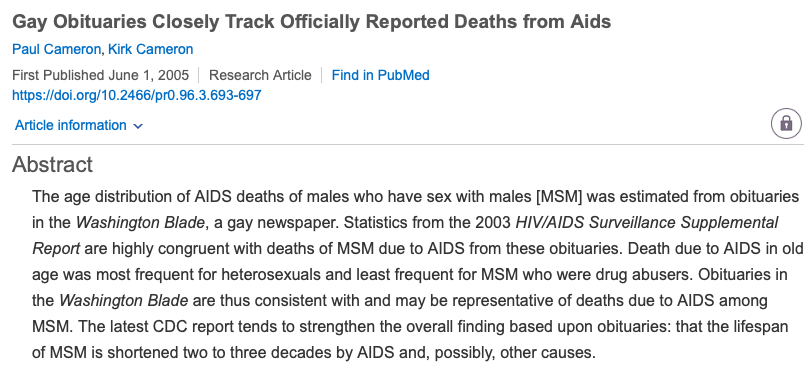Open the Kirk Cameron author link
Screen dimensions: 808x379
tap(150, 50)
